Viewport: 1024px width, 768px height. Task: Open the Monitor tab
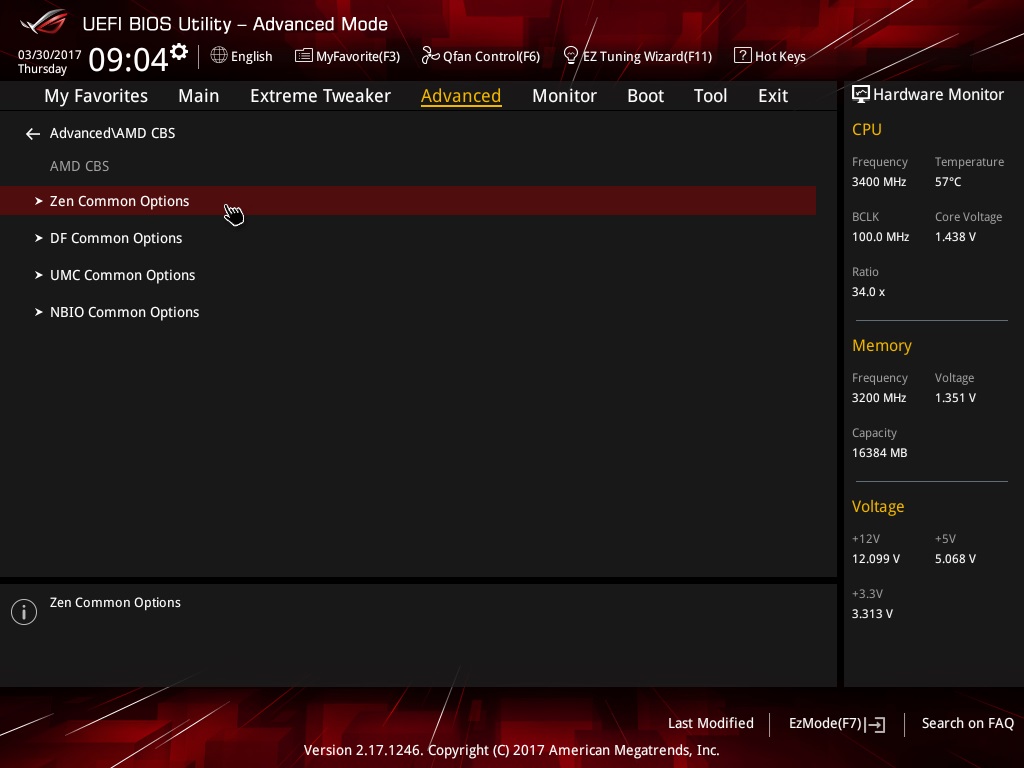tap(564, 96)
